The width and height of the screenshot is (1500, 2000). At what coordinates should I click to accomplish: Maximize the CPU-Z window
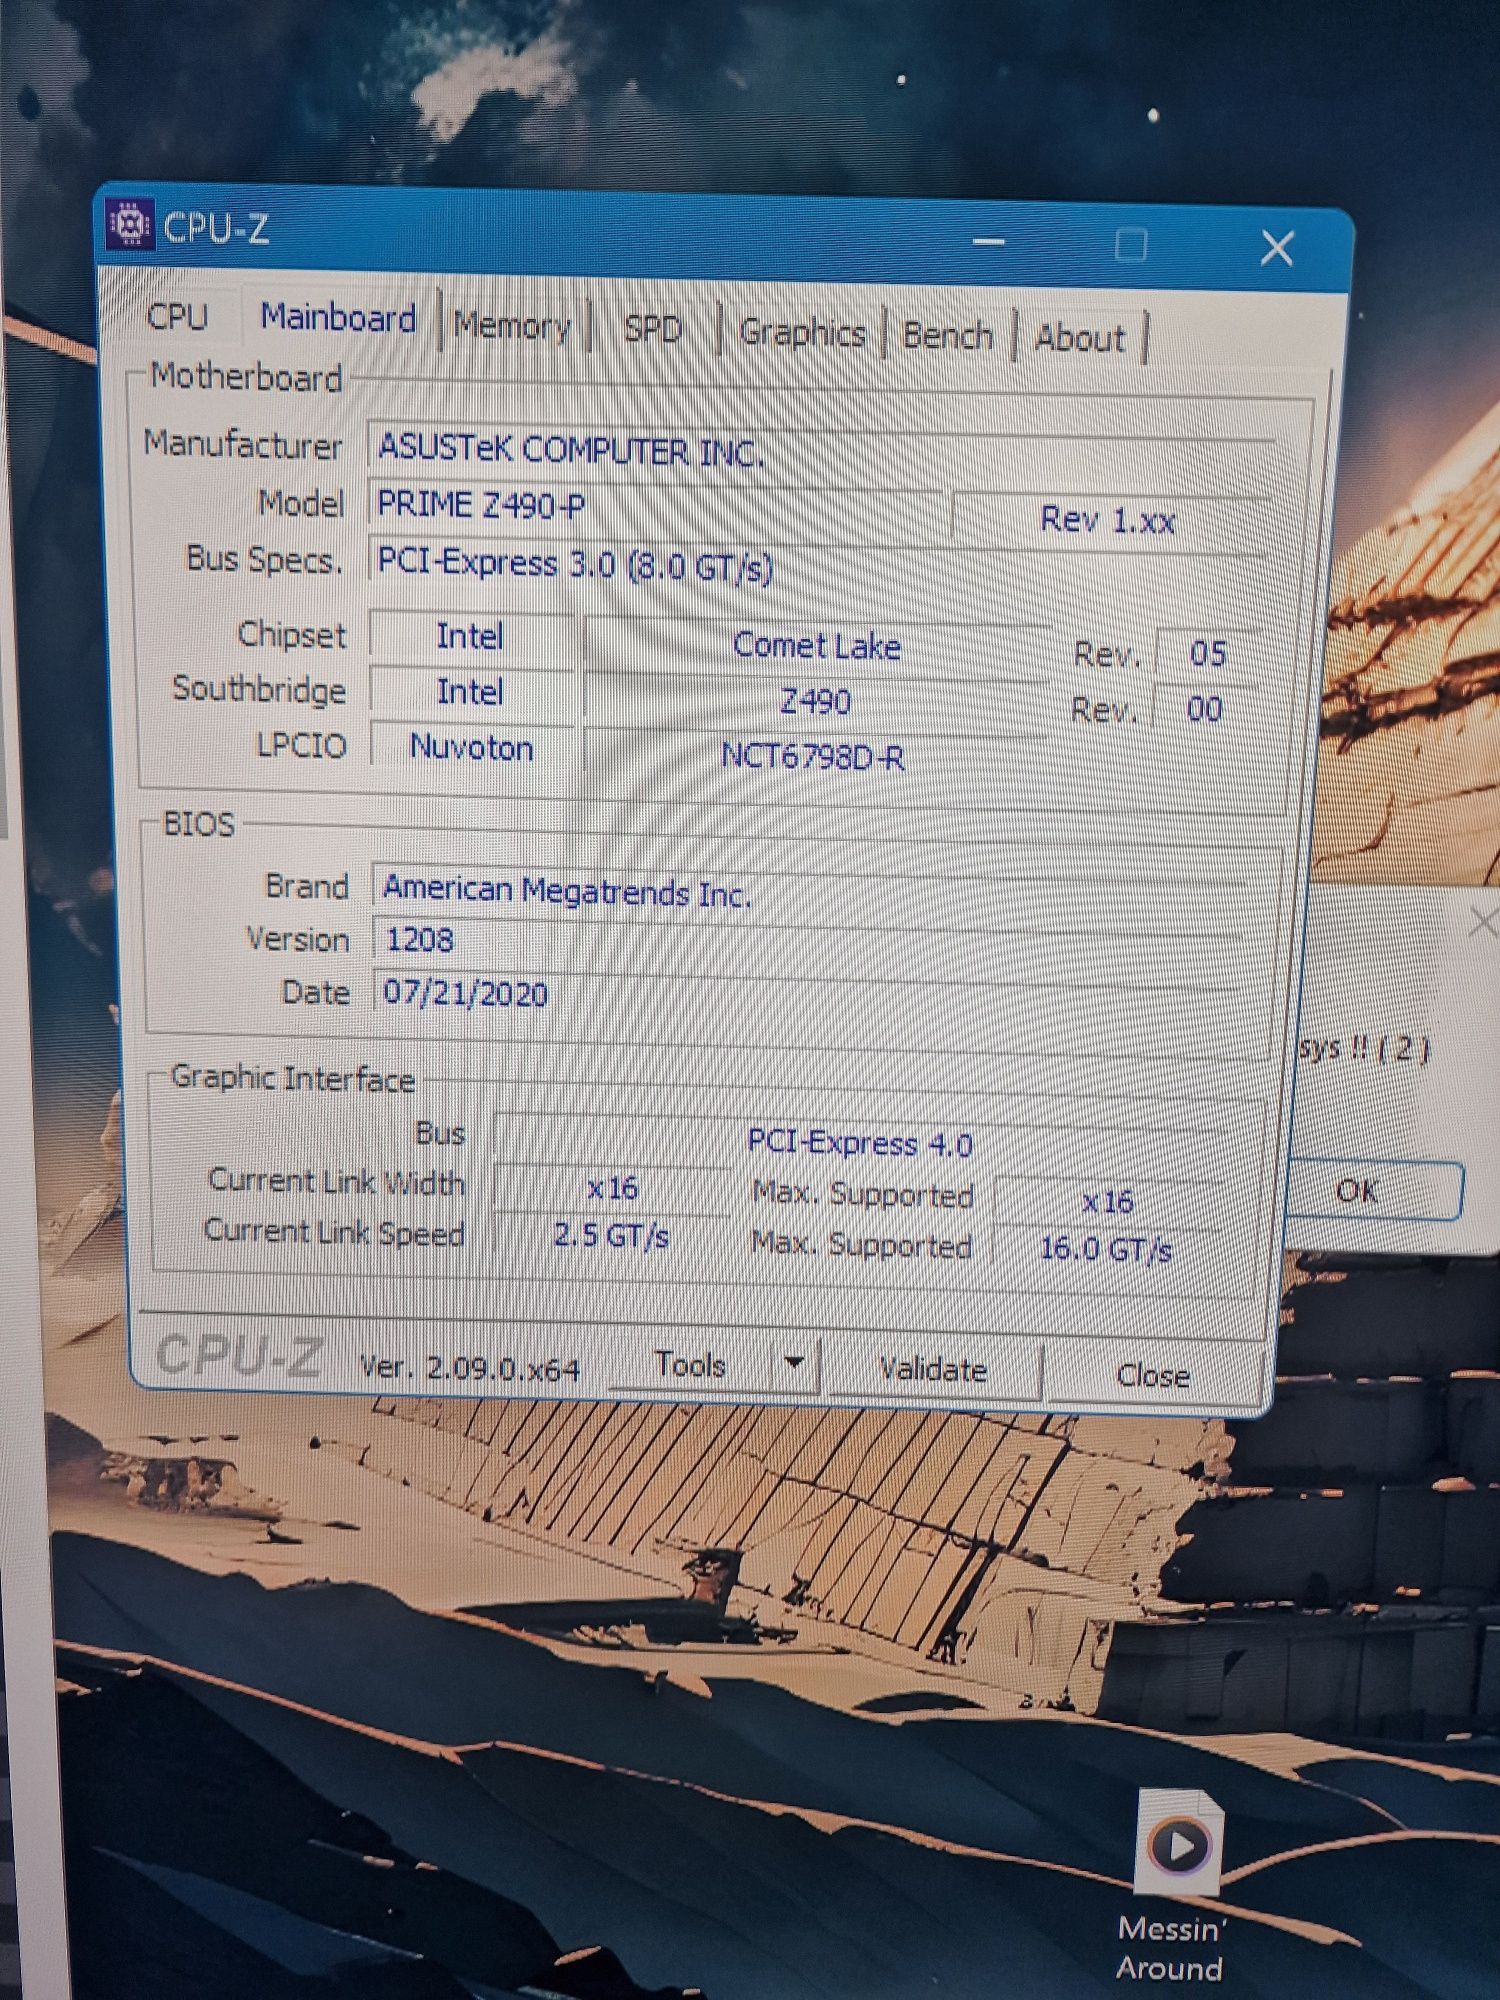1130,244
